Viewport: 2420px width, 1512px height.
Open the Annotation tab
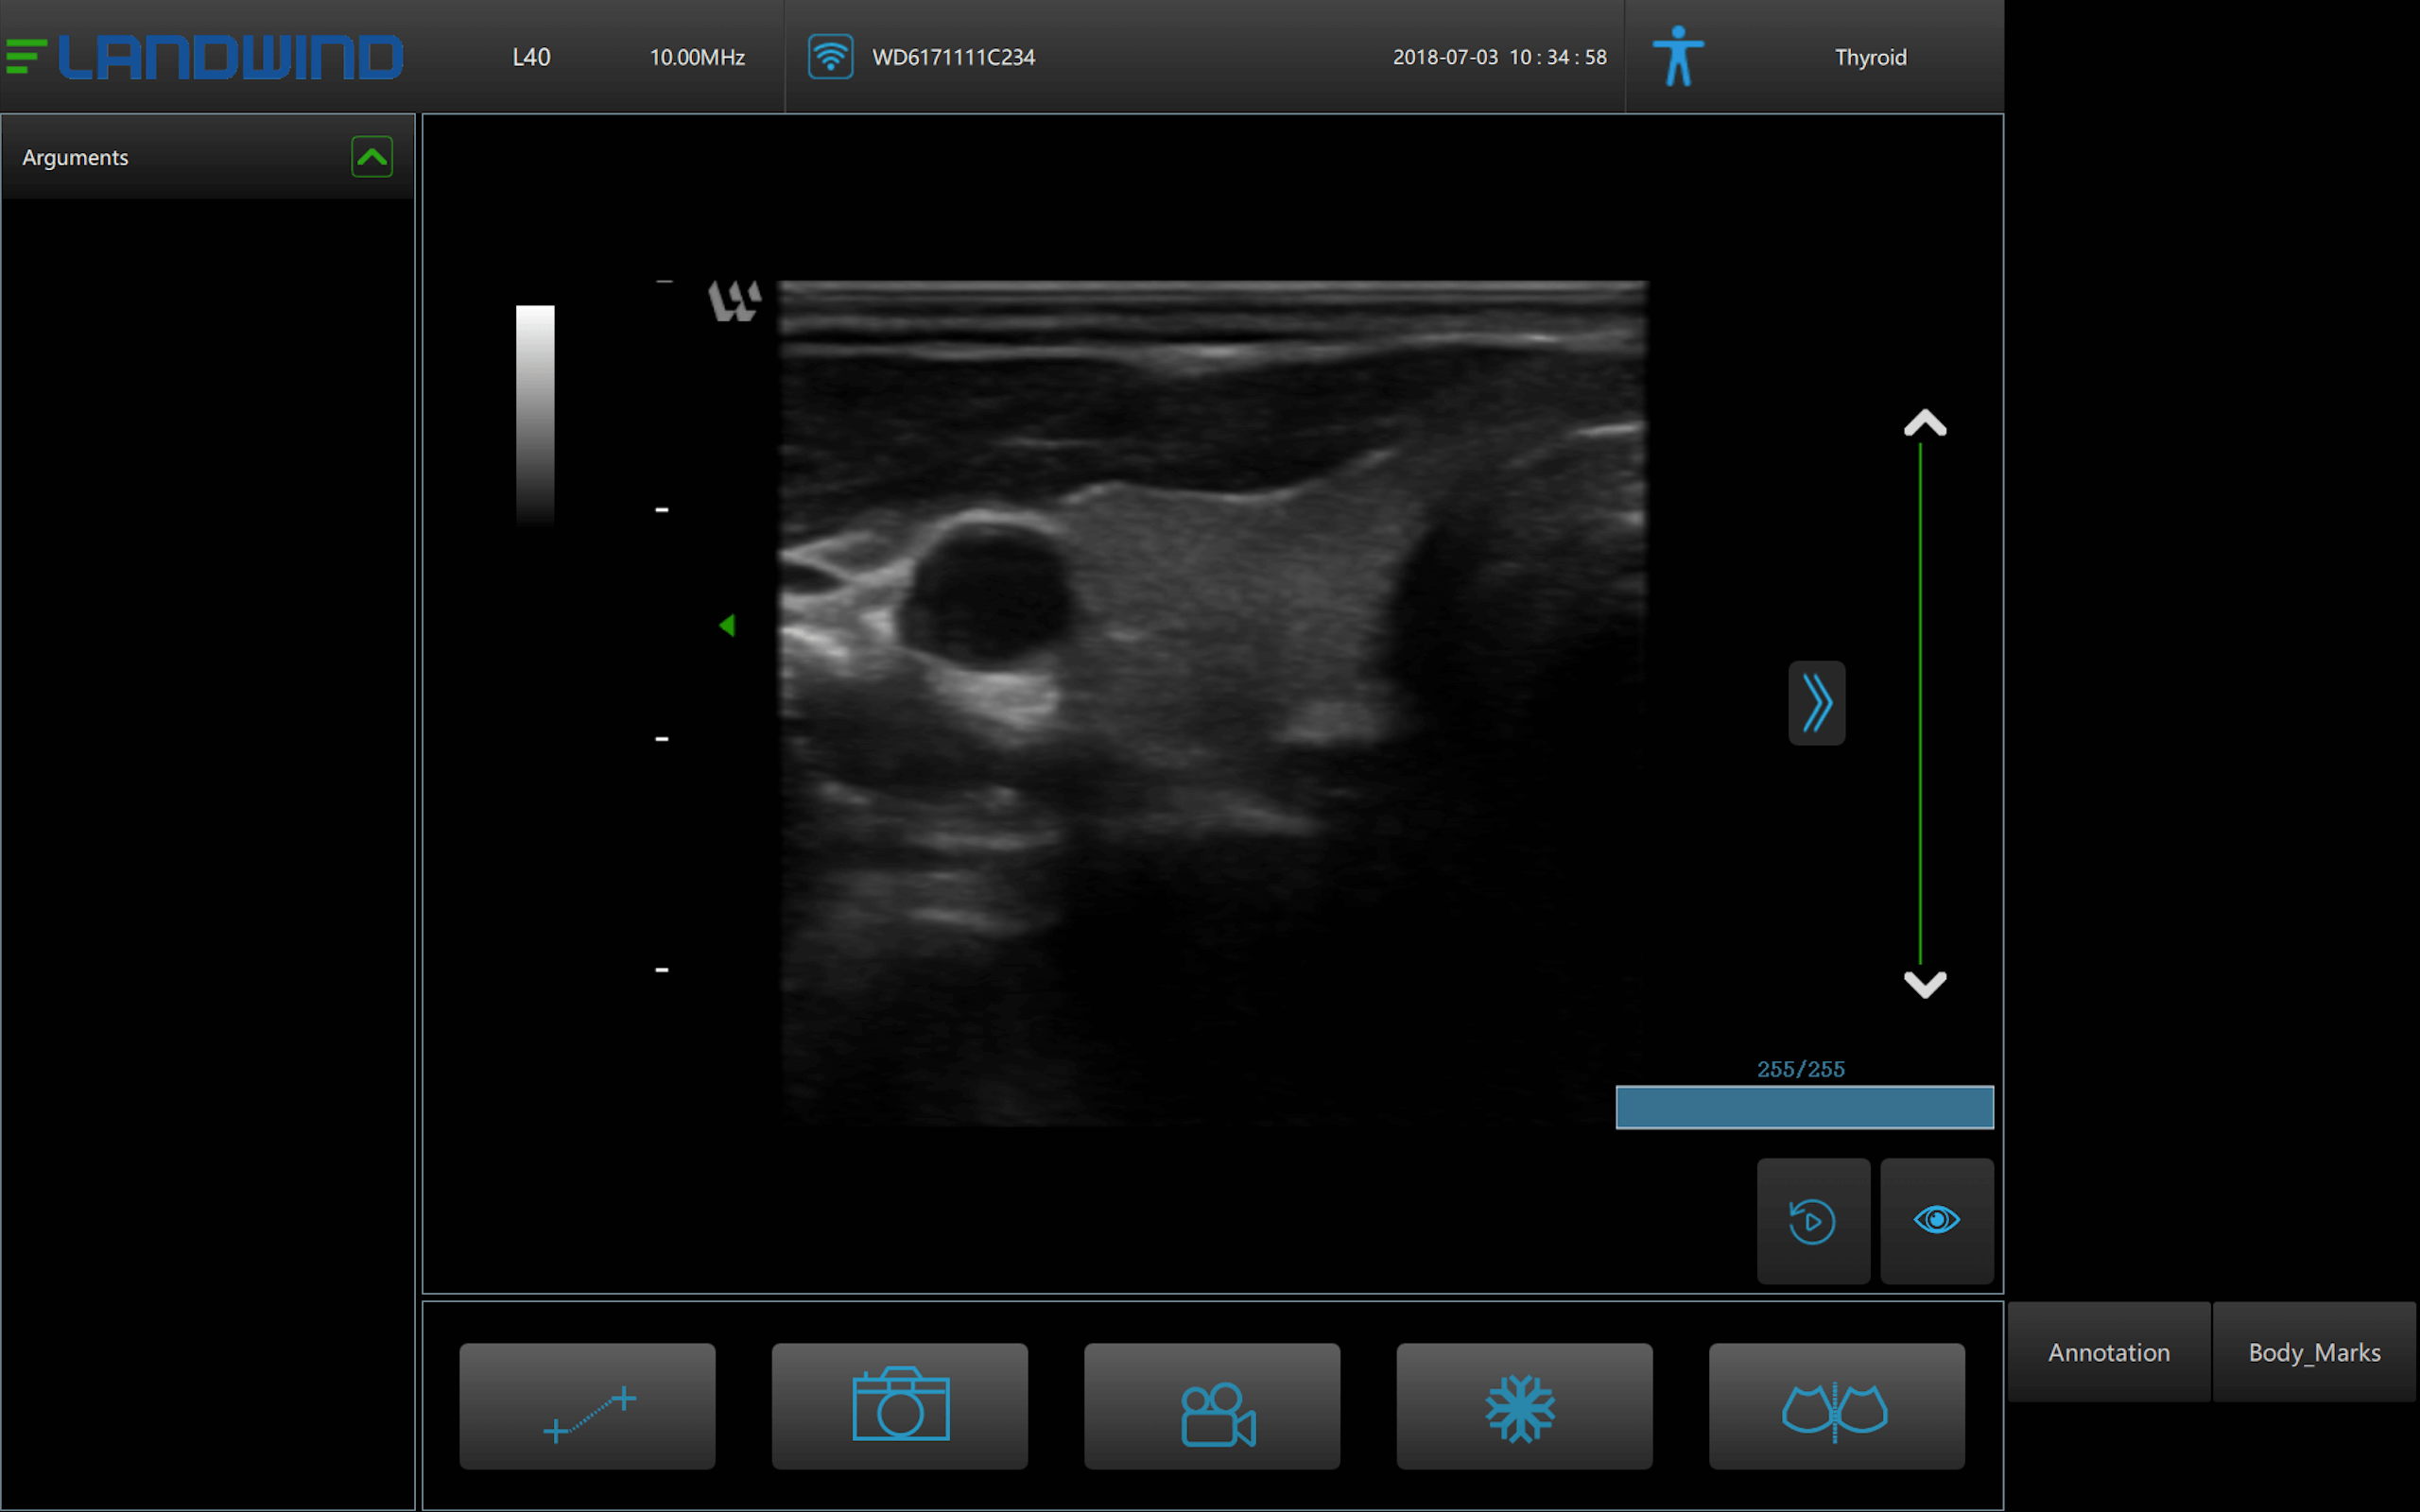pos(2109,1352)
